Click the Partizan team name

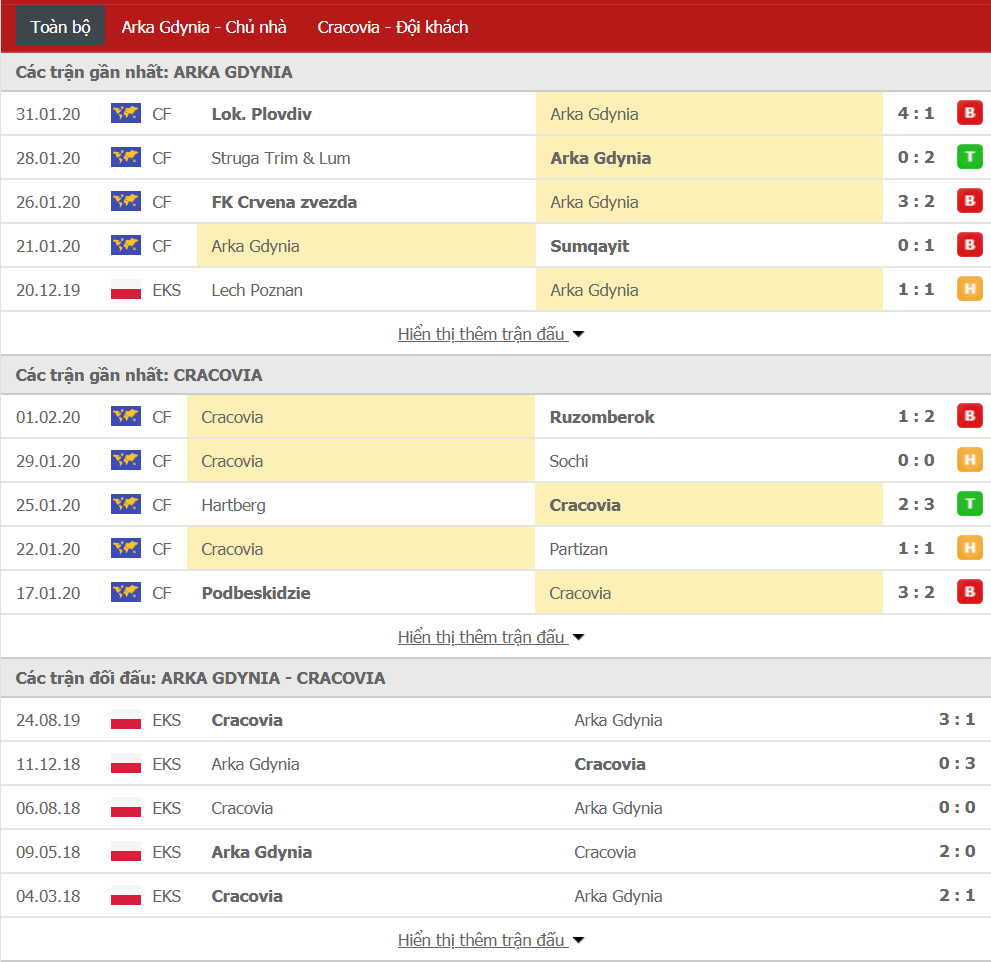click(578, 549)
